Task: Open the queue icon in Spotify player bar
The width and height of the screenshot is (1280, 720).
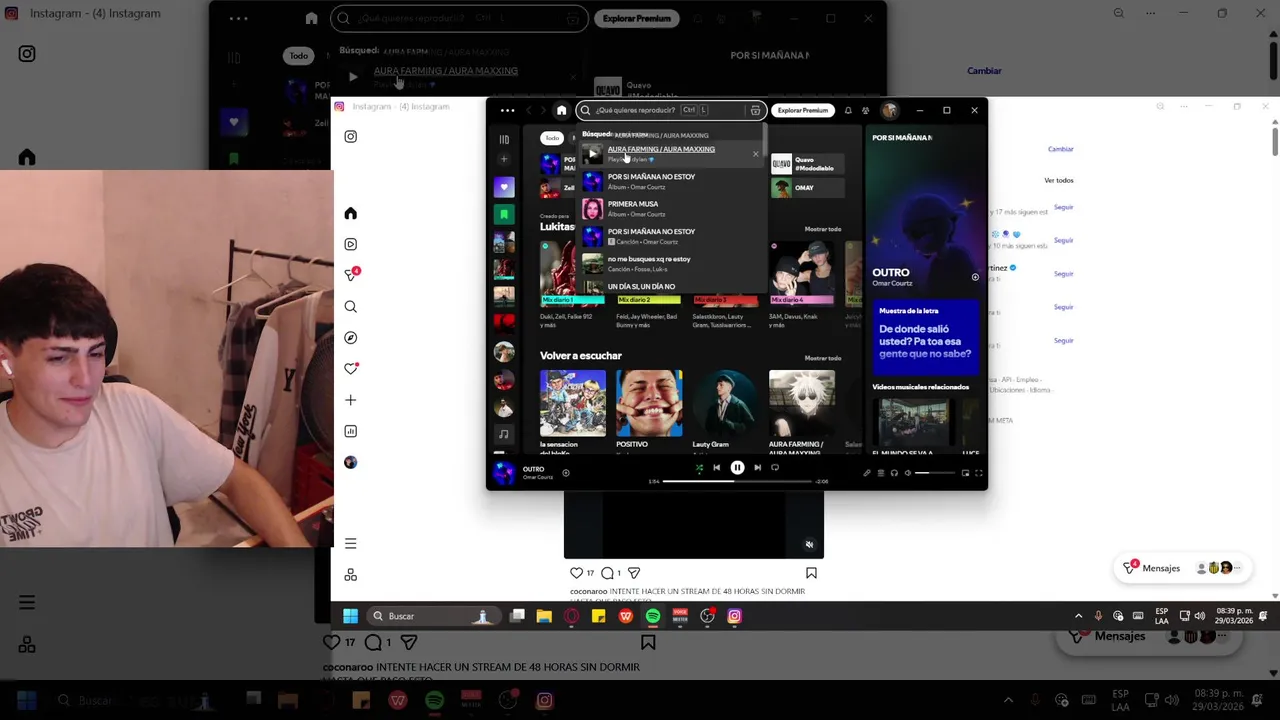Action: (x=881, y=473)
